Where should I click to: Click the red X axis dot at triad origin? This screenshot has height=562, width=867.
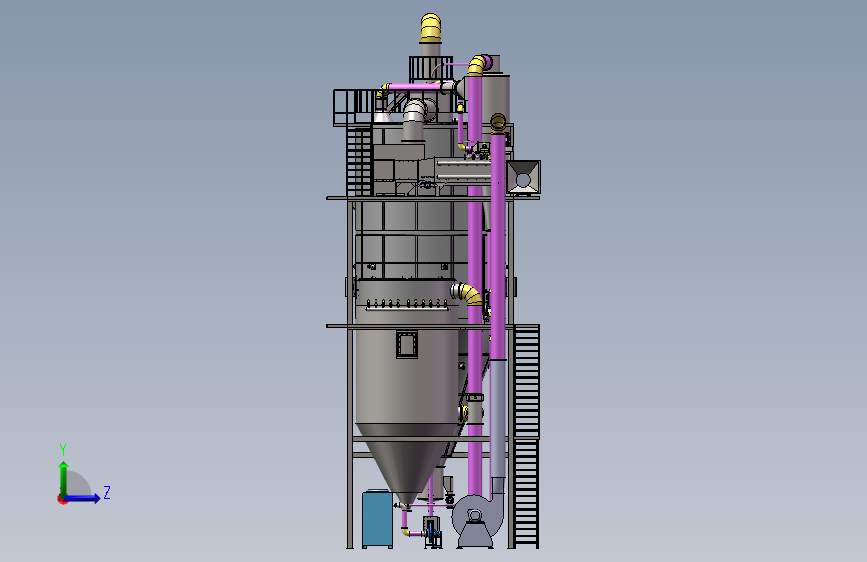(x=62, y=500)
